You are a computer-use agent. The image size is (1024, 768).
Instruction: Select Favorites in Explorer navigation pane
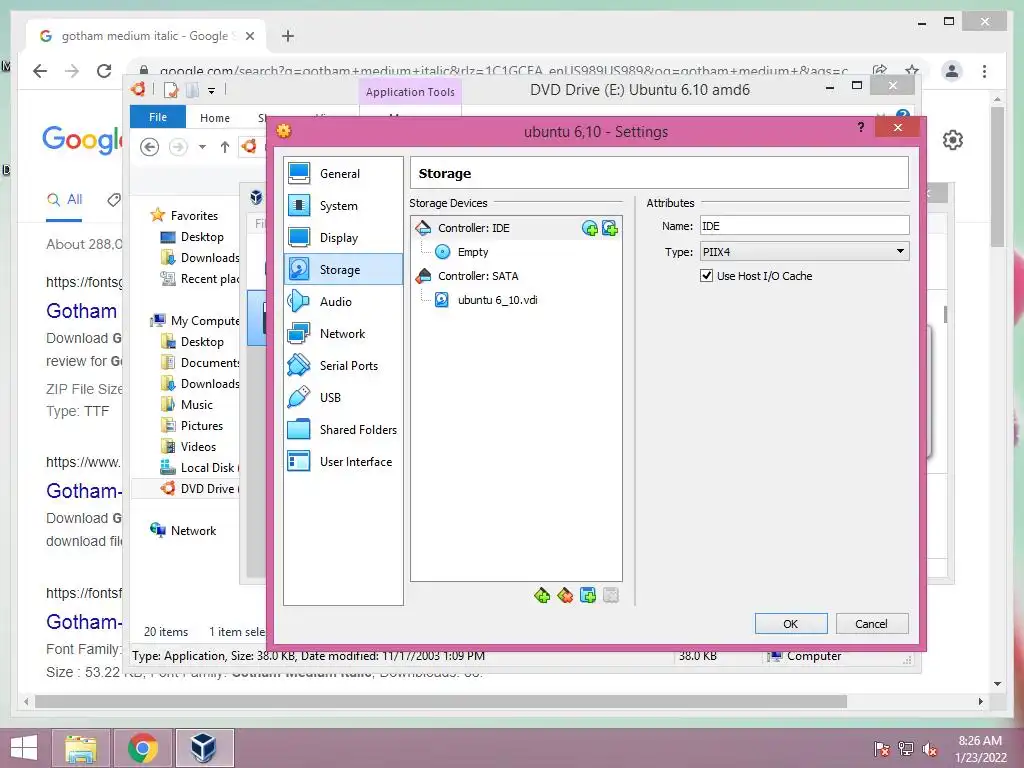(194, 216)
